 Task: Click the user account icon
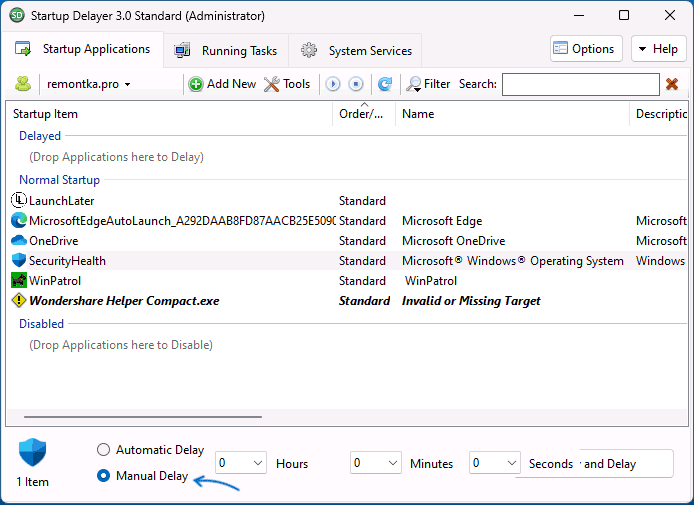(23, 84)
